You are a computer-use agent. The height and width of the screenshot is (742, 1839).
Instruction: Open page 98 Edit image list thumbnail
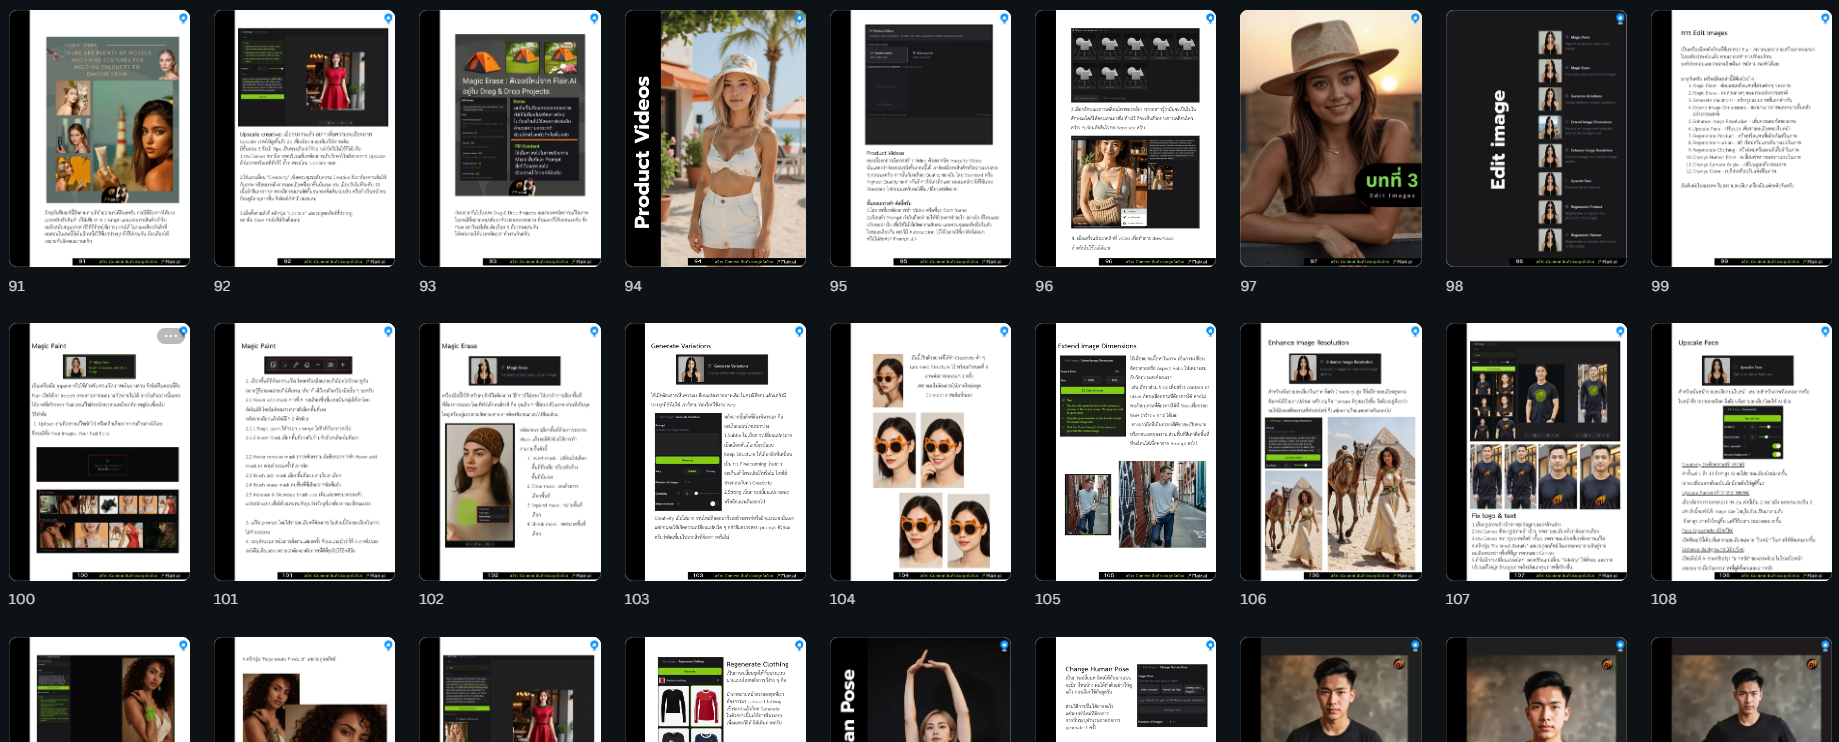(1537, 139)
